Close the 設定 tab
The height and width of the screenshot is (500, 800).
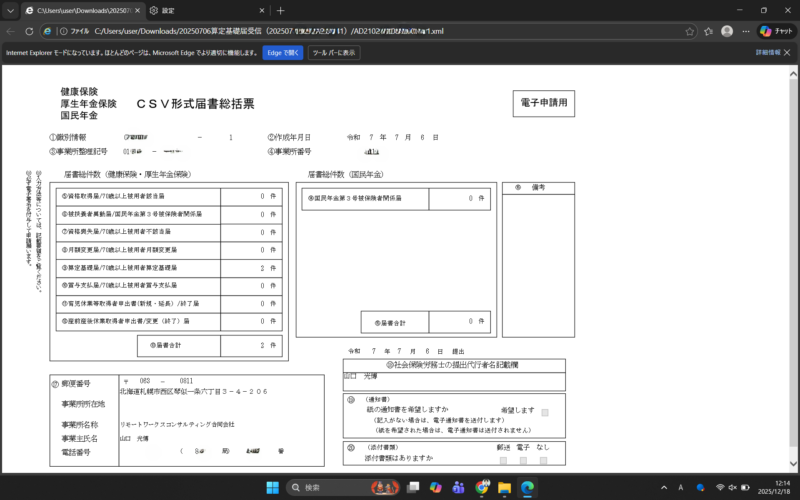point(262,10)
